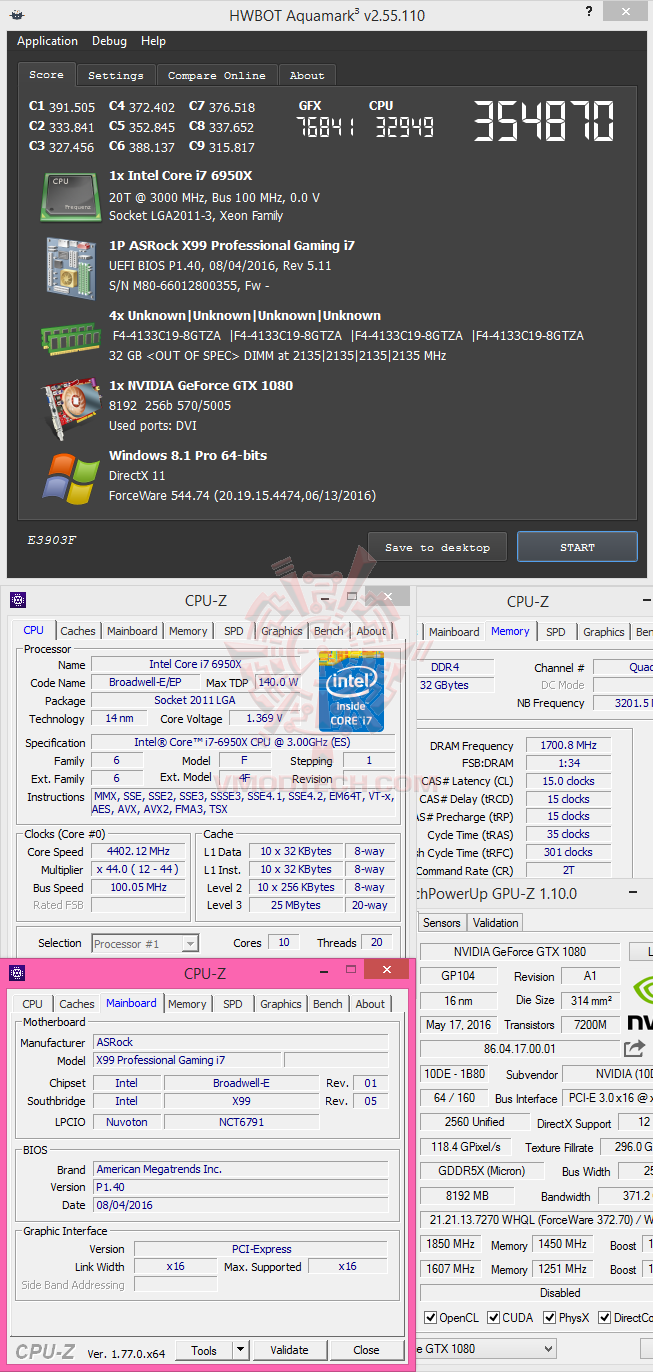
Task: Click the purple CPU-Z icon in the CPU tab window title bar
Action: tap(18, 601)
